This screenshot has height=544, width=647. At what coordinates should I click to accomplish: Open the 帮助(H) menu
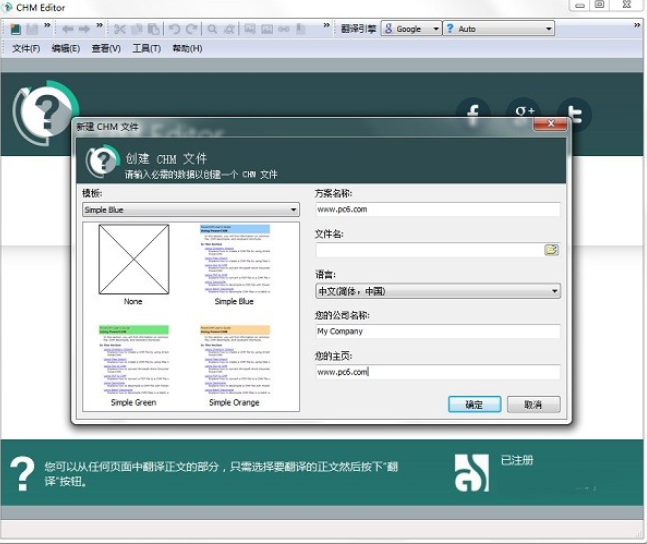coord(187,49)
